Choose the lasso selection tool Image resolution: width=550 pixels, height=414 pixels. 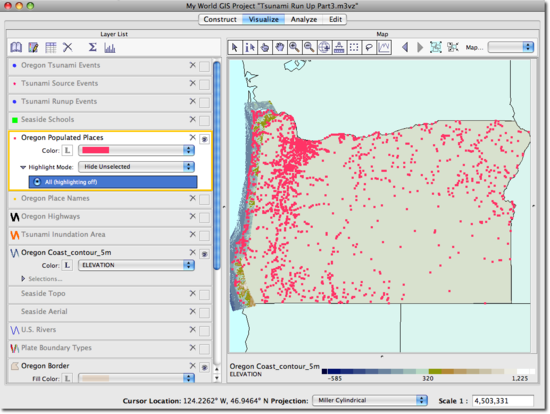click(369, 47)
